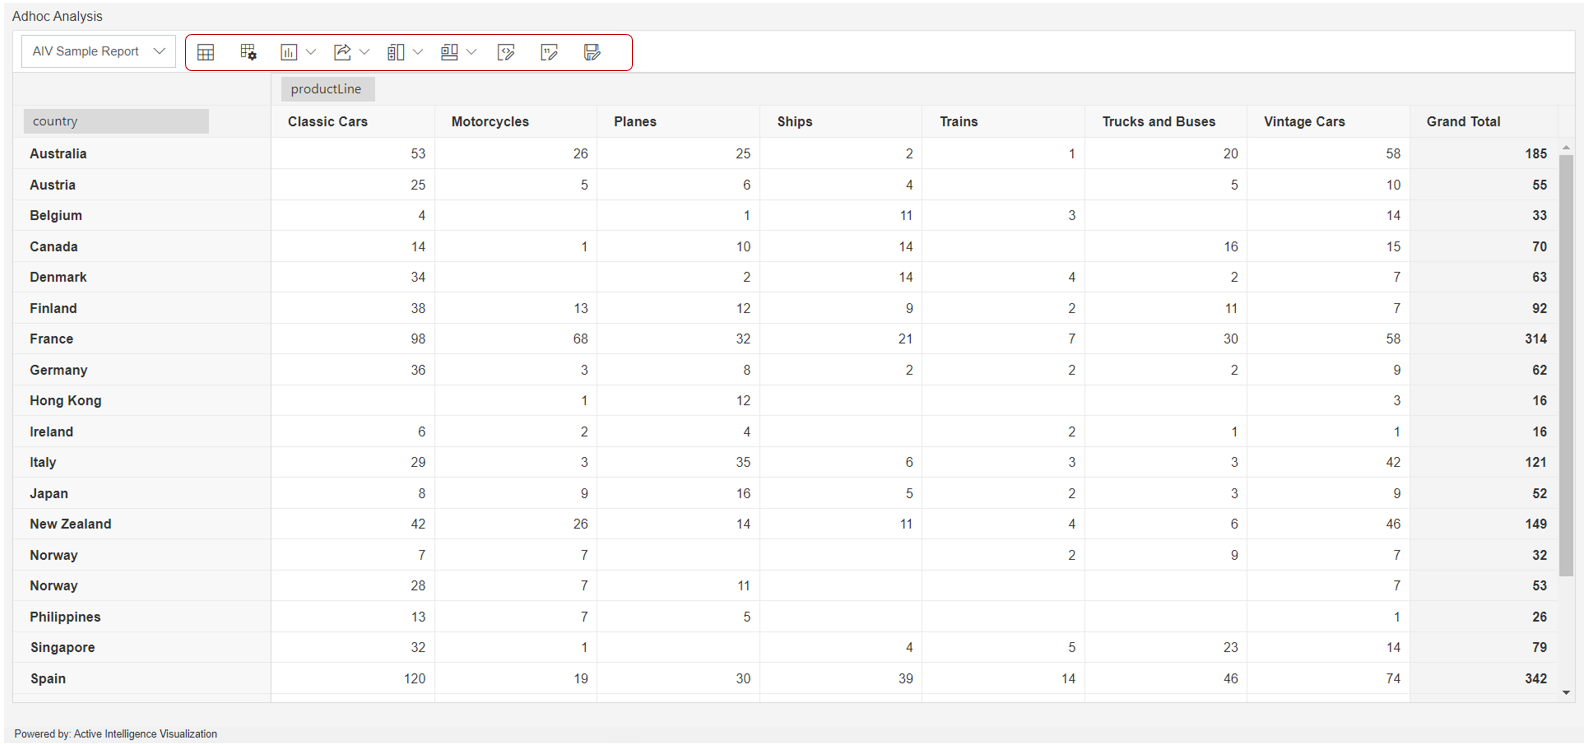Select the Singapore row label
This screenshot has height=744, width=1587.
(62, 648)
